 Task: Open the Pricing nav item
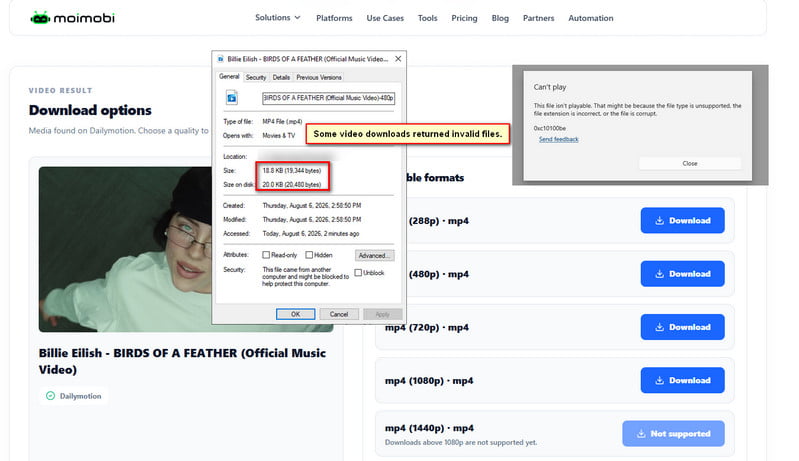click(x=464, y=18)
